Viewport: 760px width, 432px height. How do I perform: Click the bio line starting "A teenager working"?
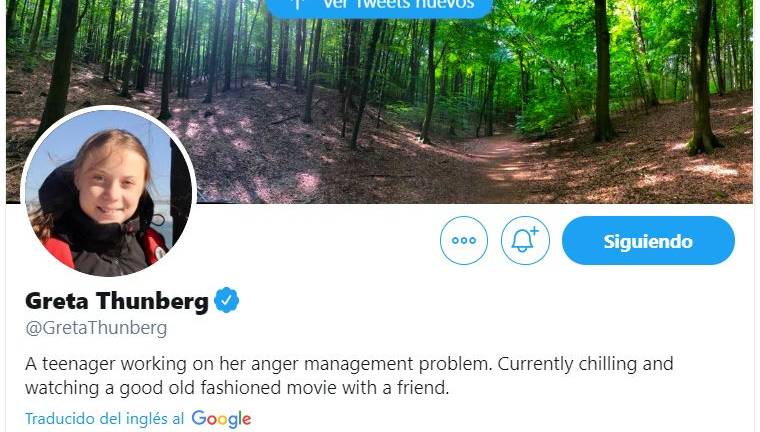tap(348, 363)
